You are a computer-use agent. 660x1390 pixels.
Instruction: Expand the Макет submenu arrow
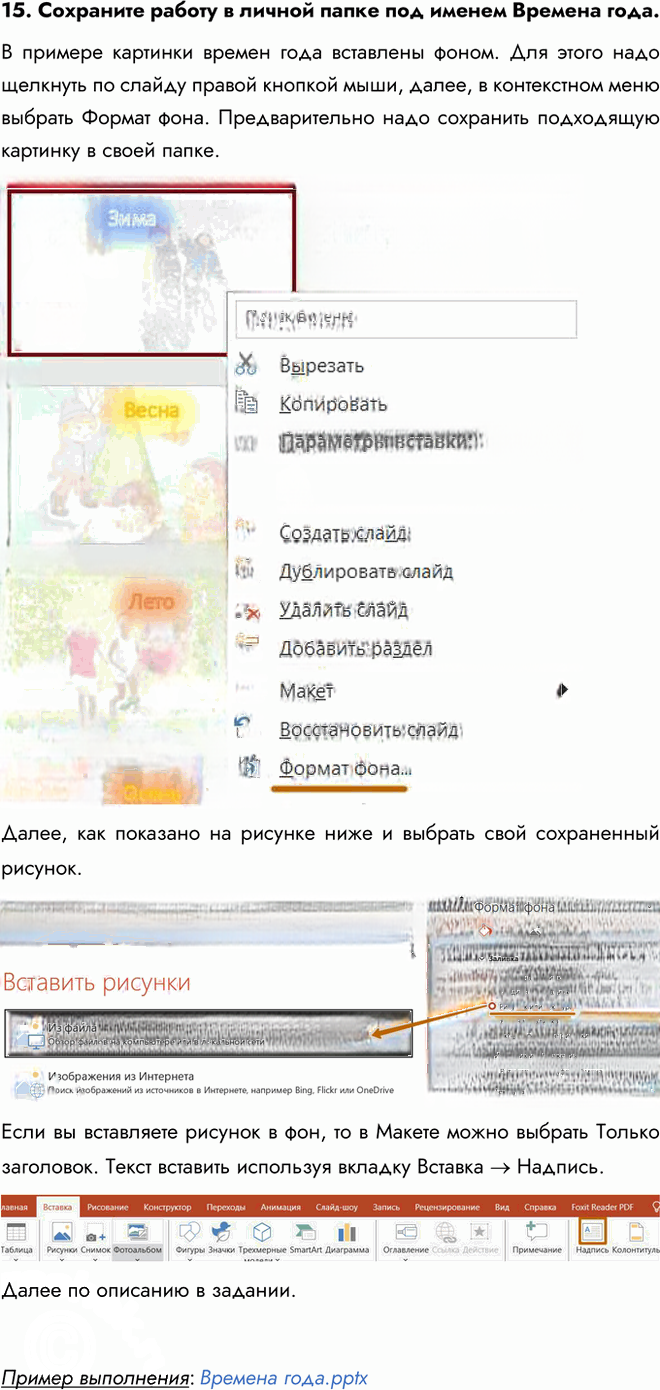(562, 690)
